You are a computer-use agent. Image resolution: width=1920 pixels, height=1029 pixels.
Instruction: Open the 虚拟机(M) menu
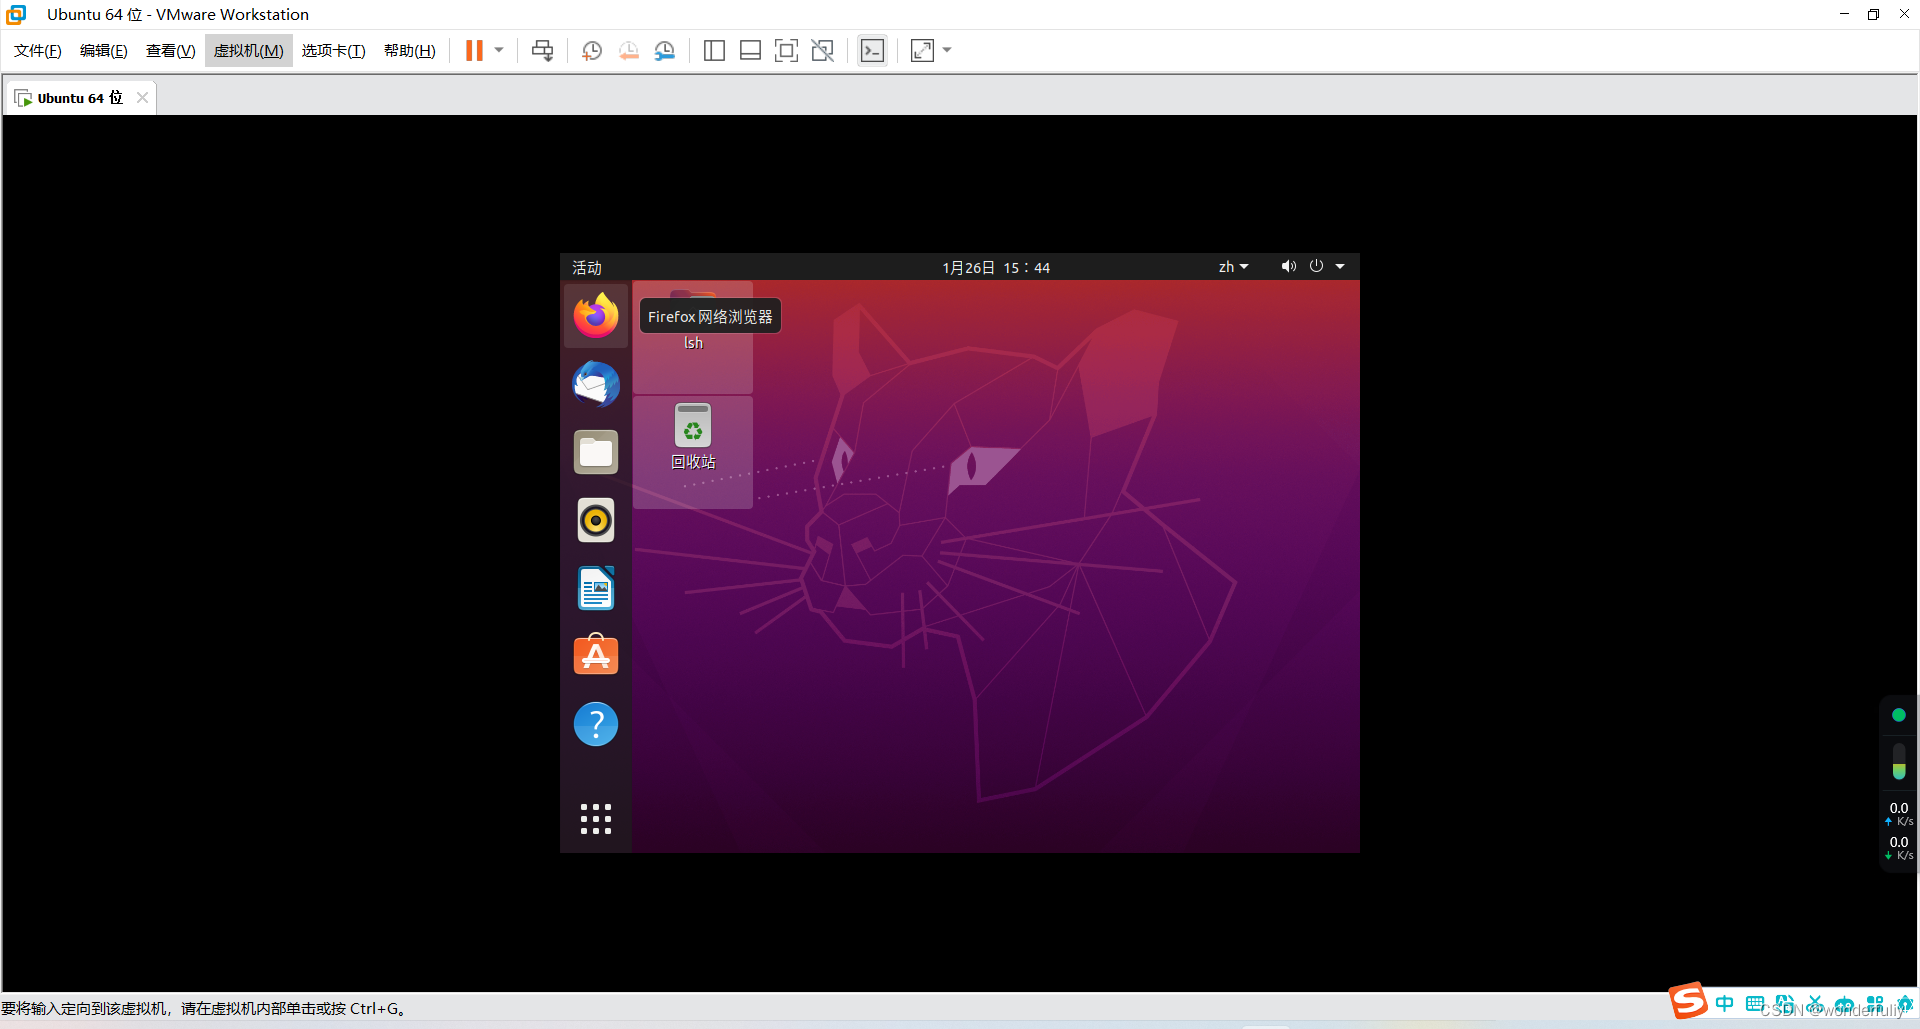[249, 51]
